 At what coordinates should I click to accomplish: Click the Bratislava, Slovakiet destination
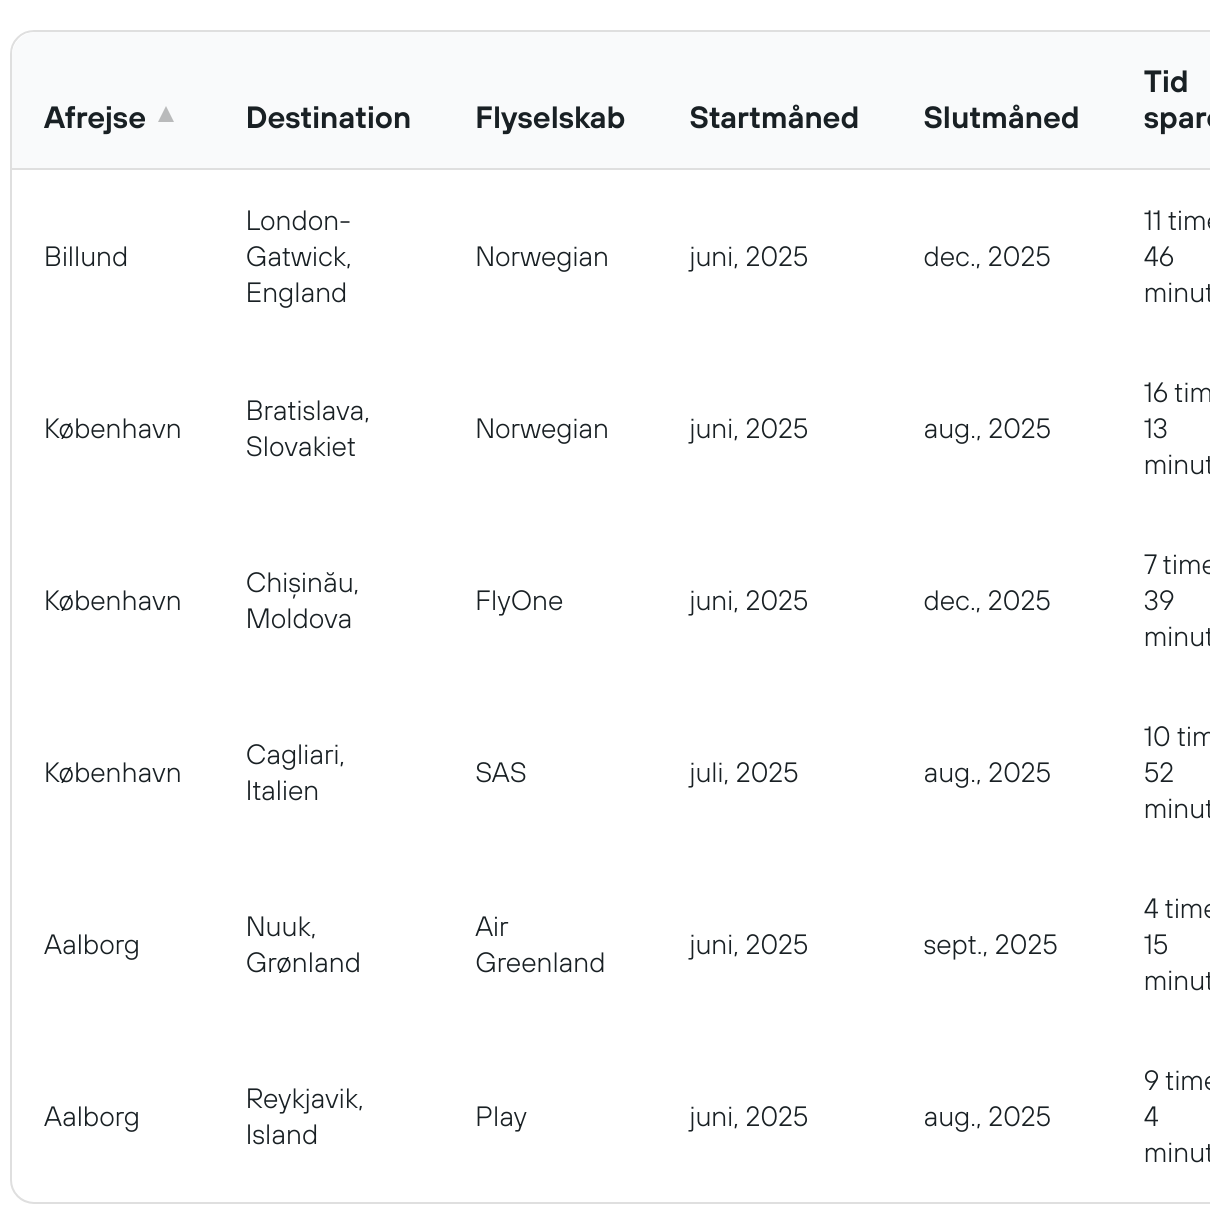308,429
